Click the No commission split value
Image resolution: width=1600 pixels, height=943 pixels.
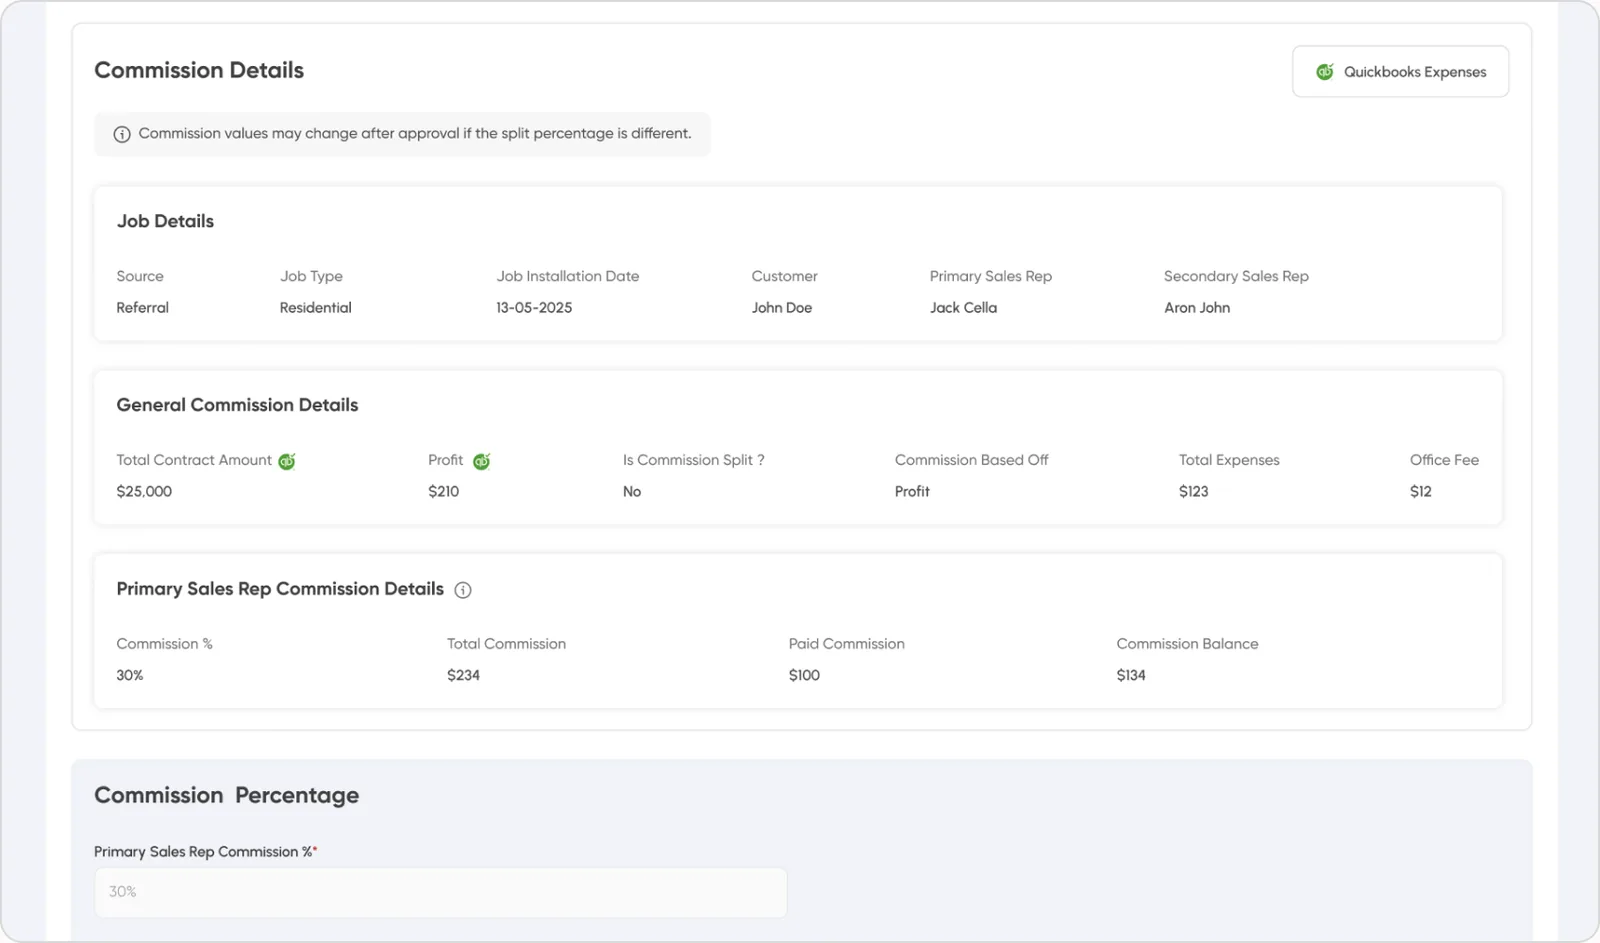coord(632,492)
